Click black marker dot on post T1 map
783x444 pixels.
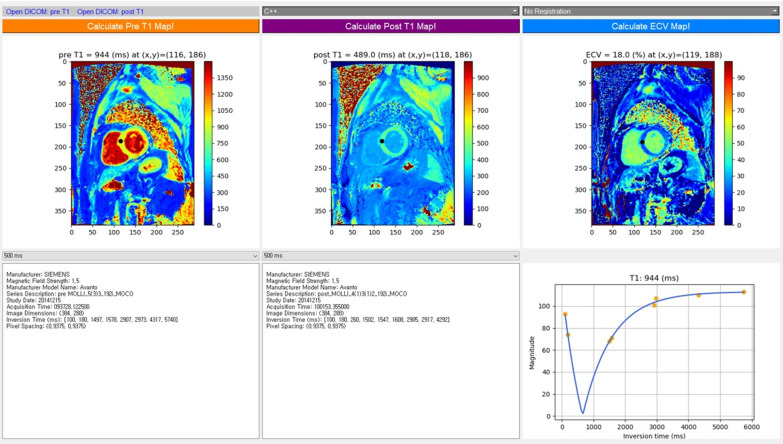tap(382, 141)
